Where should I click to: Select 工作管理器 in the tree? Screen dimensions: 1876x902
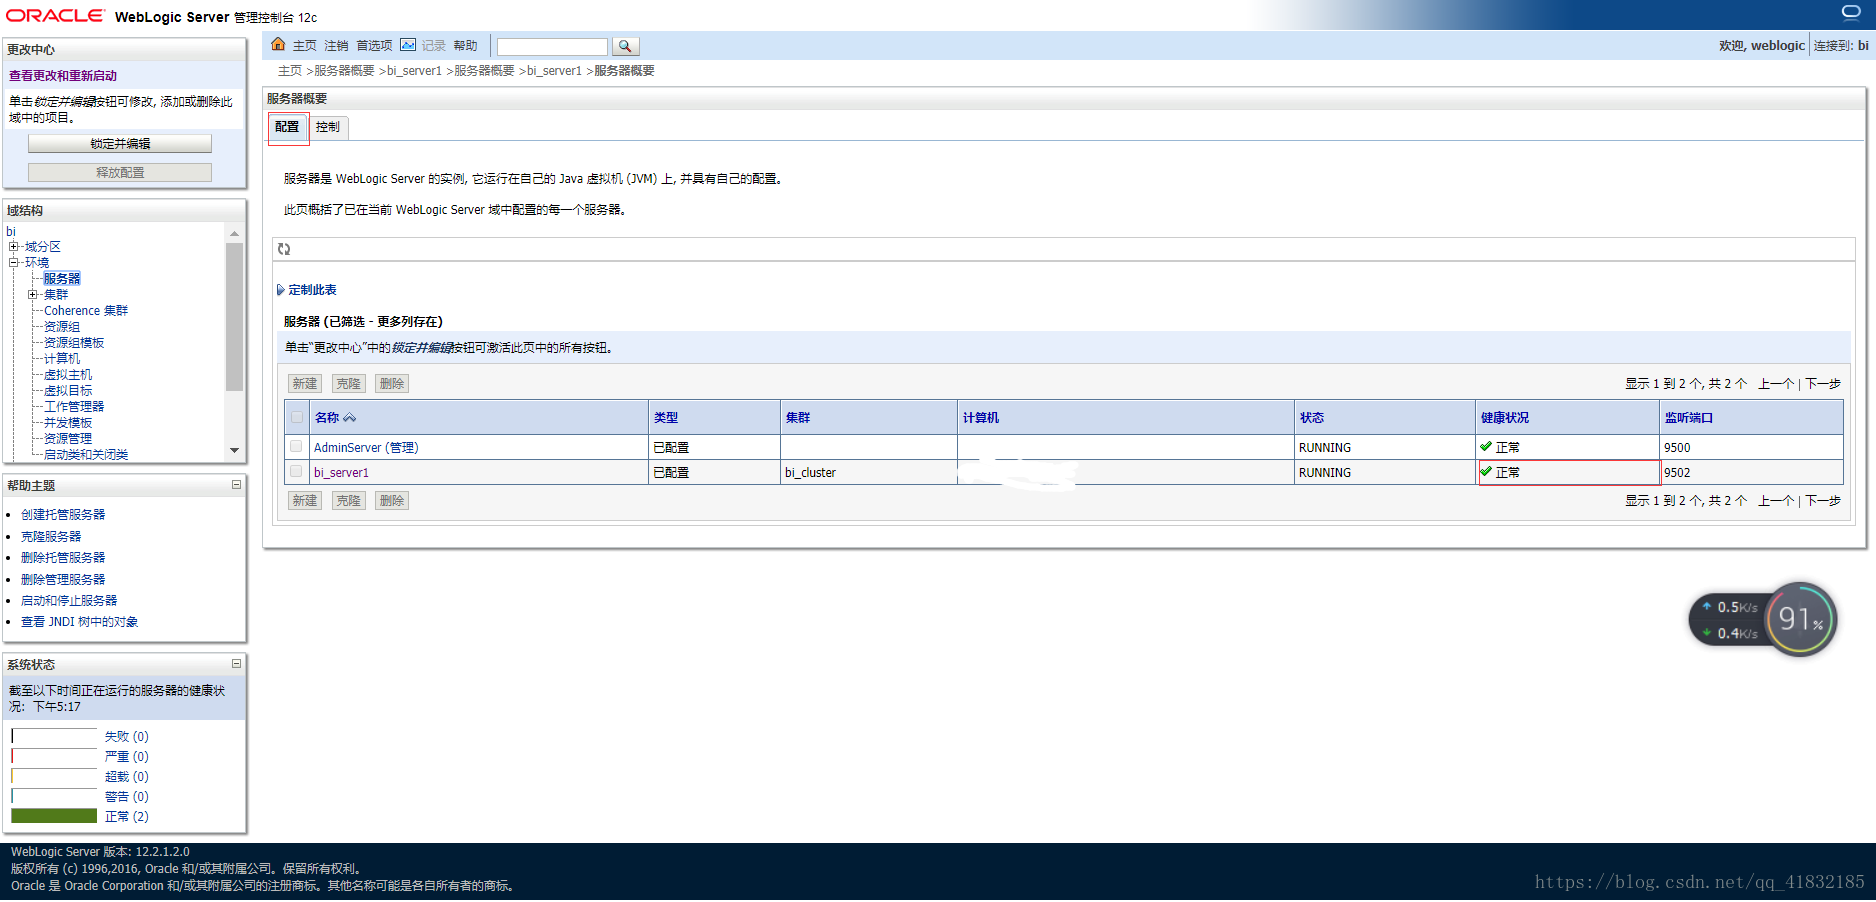74,407
